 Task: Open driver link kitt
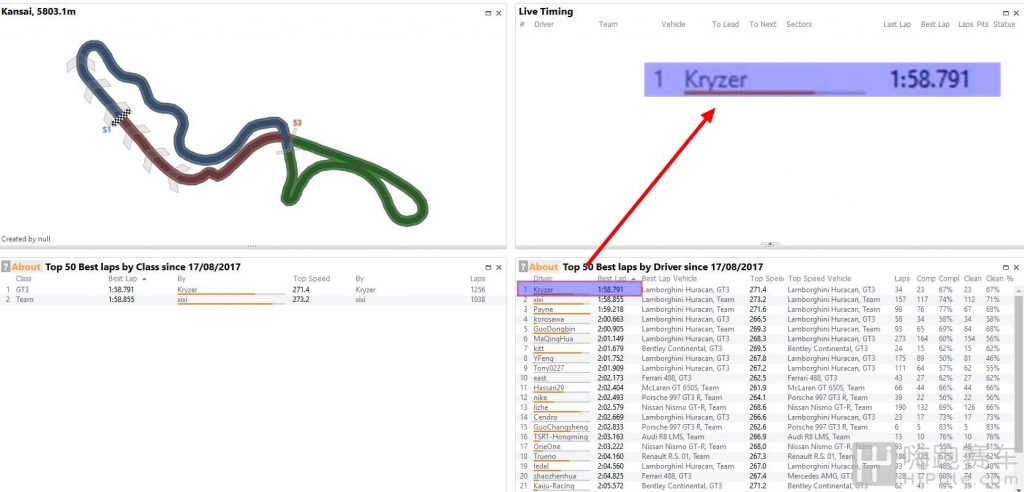(538, 348)
